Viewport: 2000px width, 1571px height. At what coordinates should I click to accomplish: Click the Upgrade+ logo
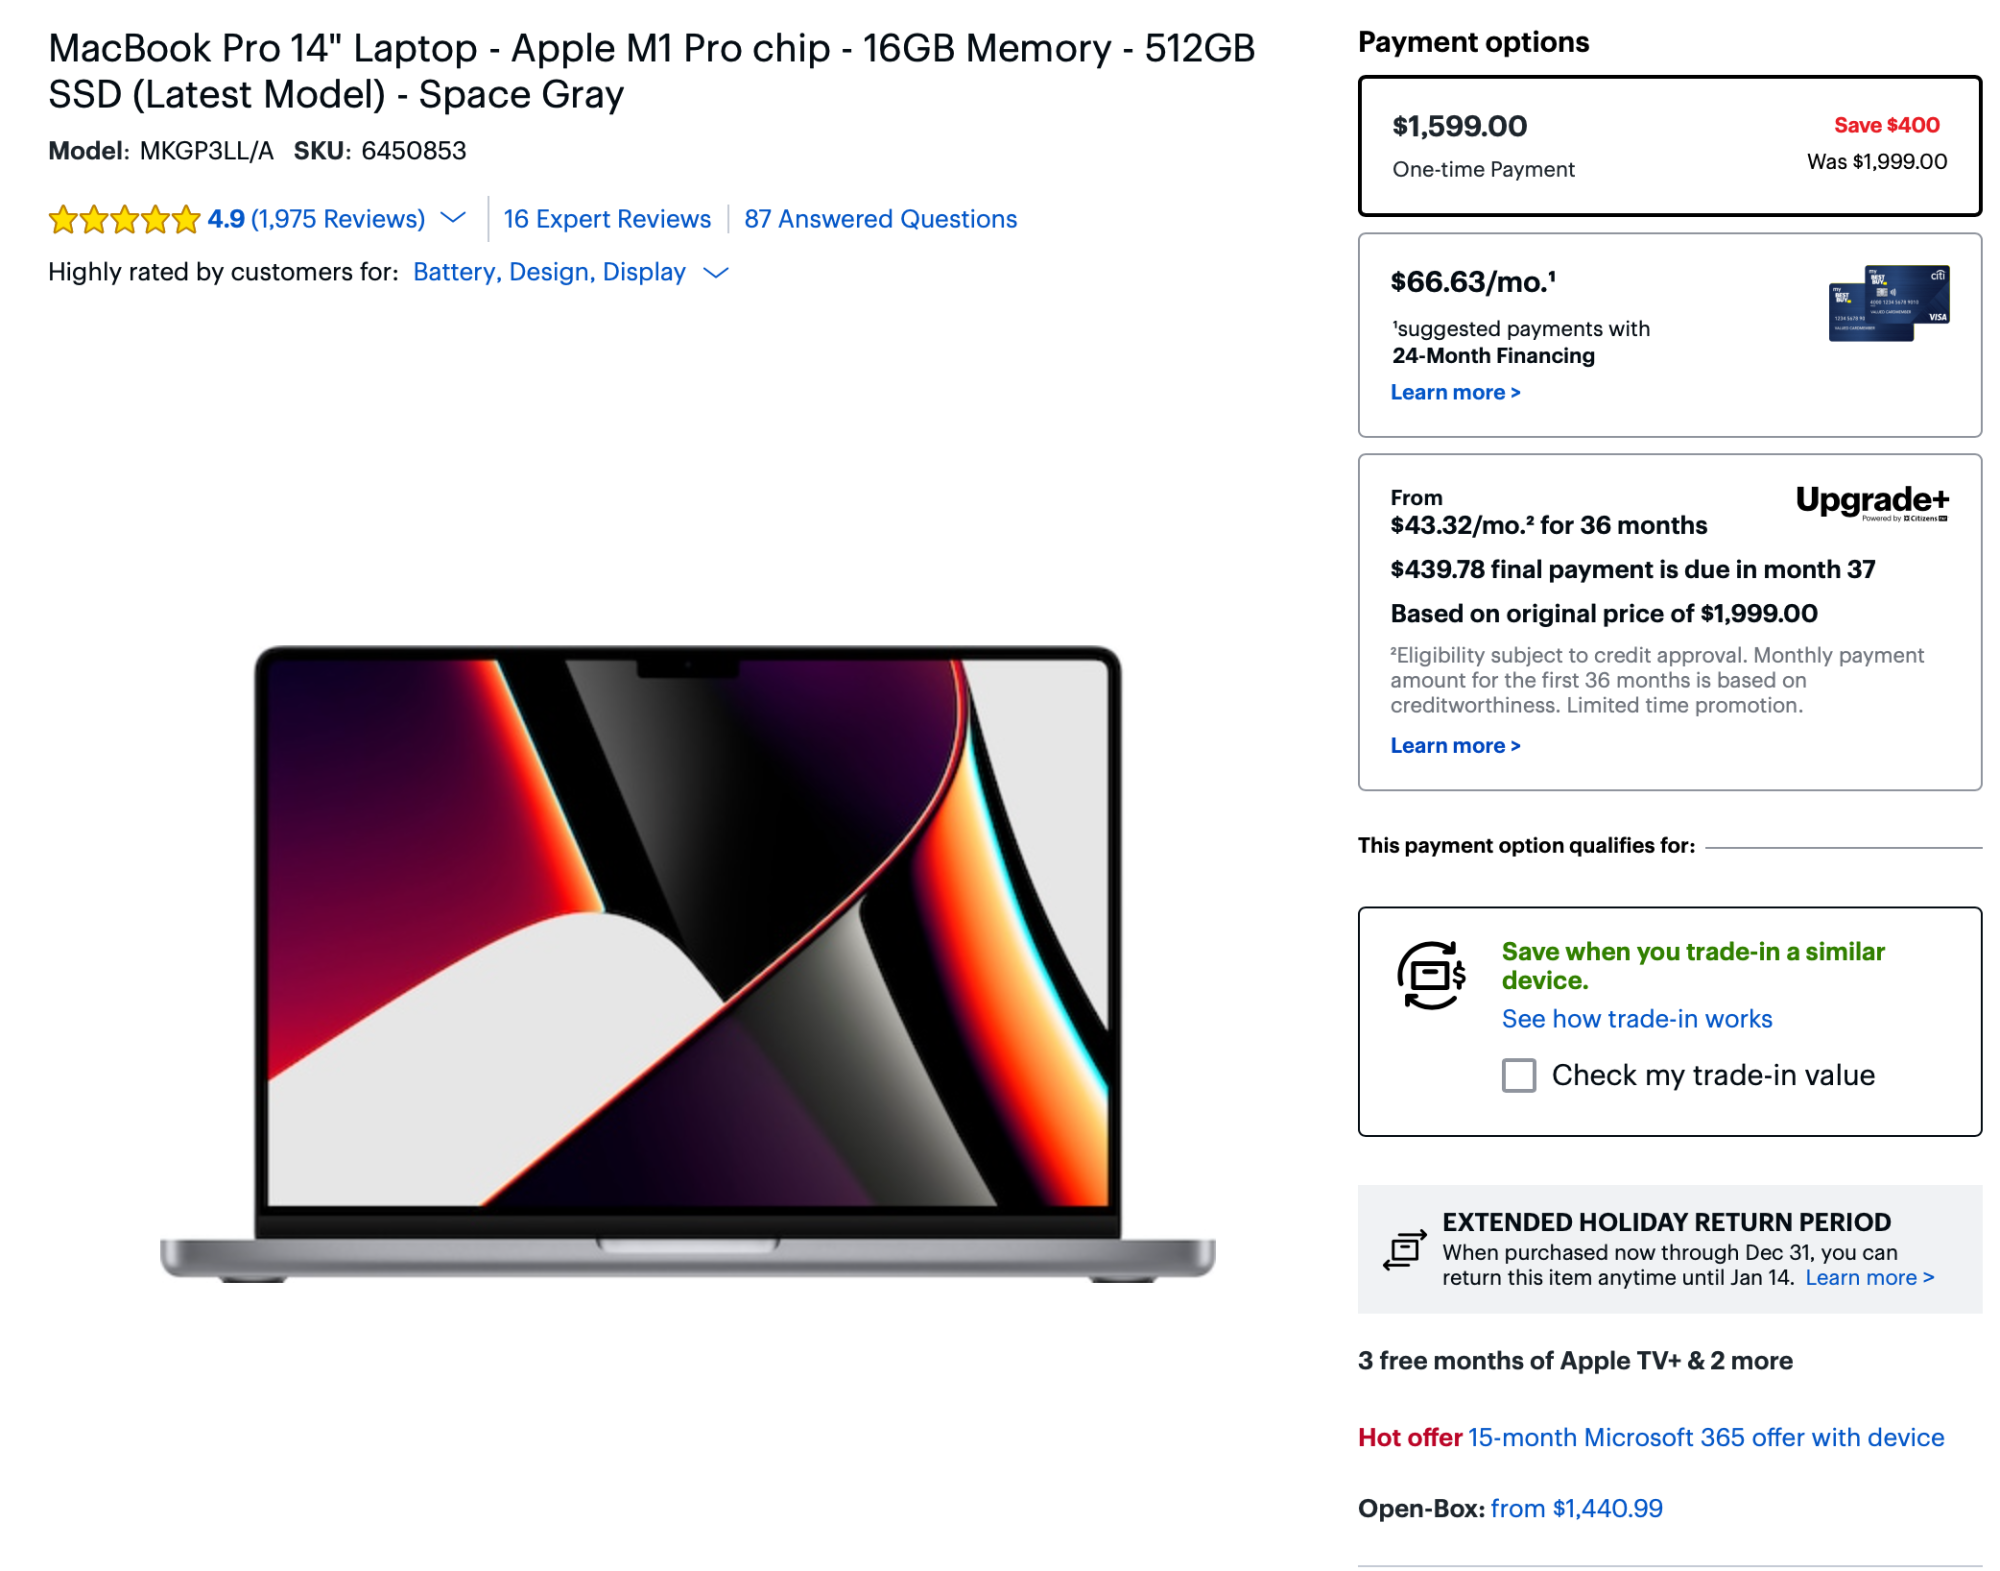1871,501
